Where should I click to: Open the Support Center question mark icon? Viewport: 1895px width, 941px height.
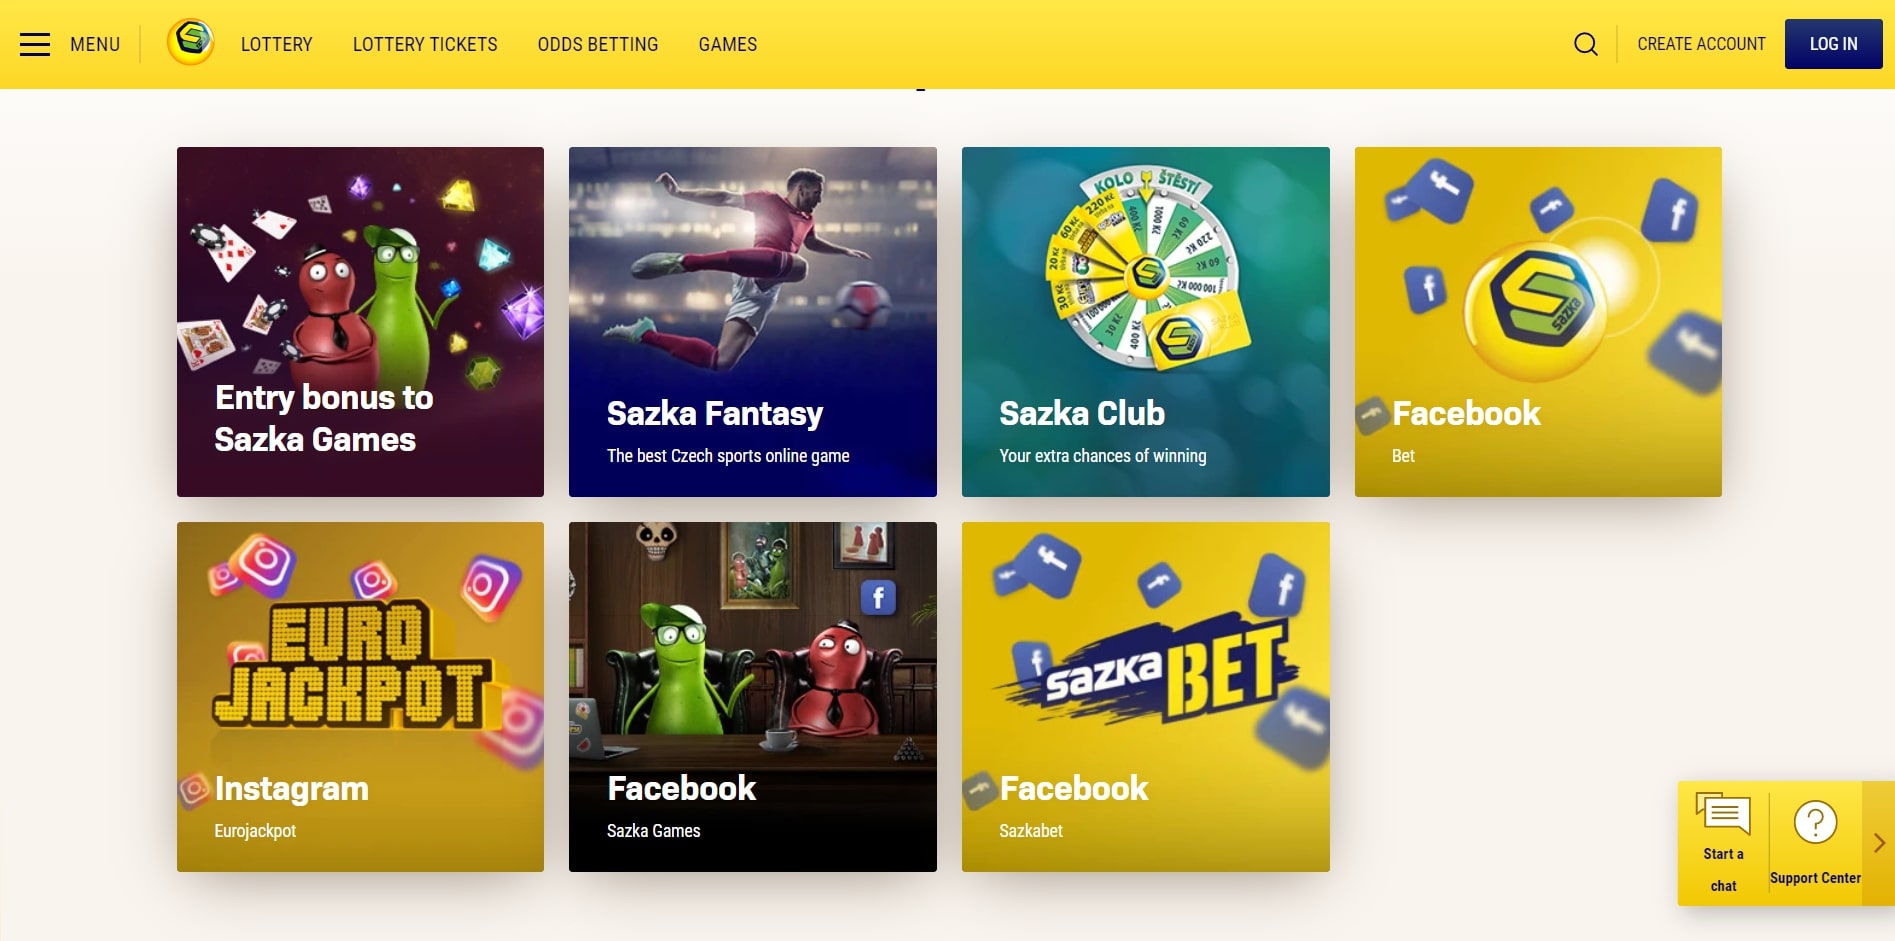[x=1815, y=823]
